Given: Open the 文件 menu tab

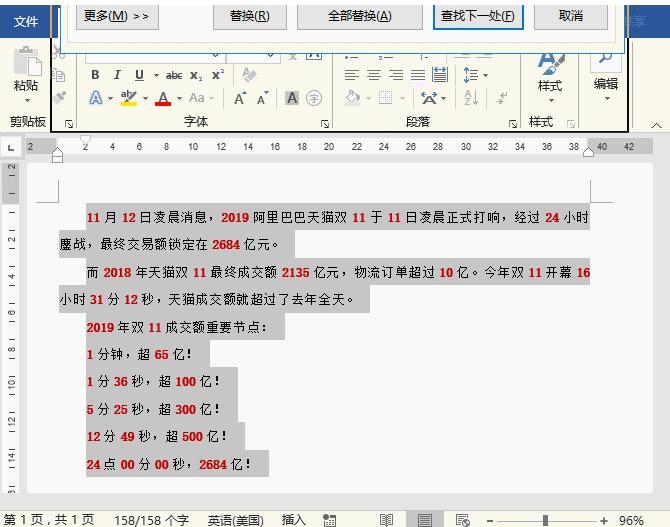Looking at the screenshot, I should point(25,21).
